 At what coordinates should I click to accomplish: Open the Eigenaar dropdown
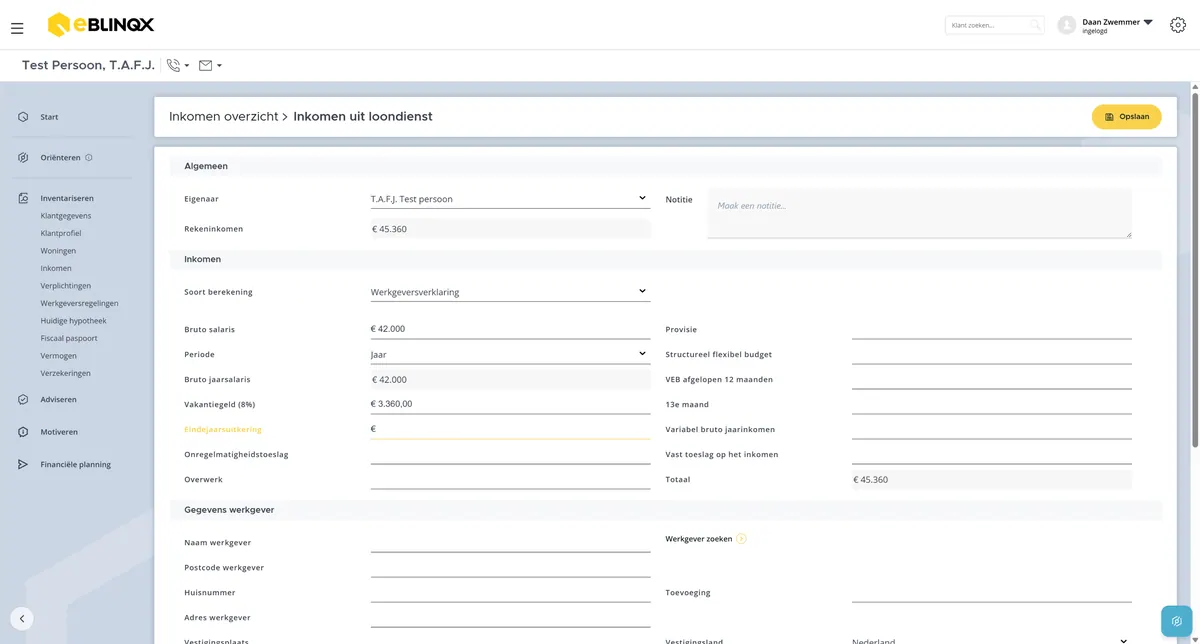point(510,199)
